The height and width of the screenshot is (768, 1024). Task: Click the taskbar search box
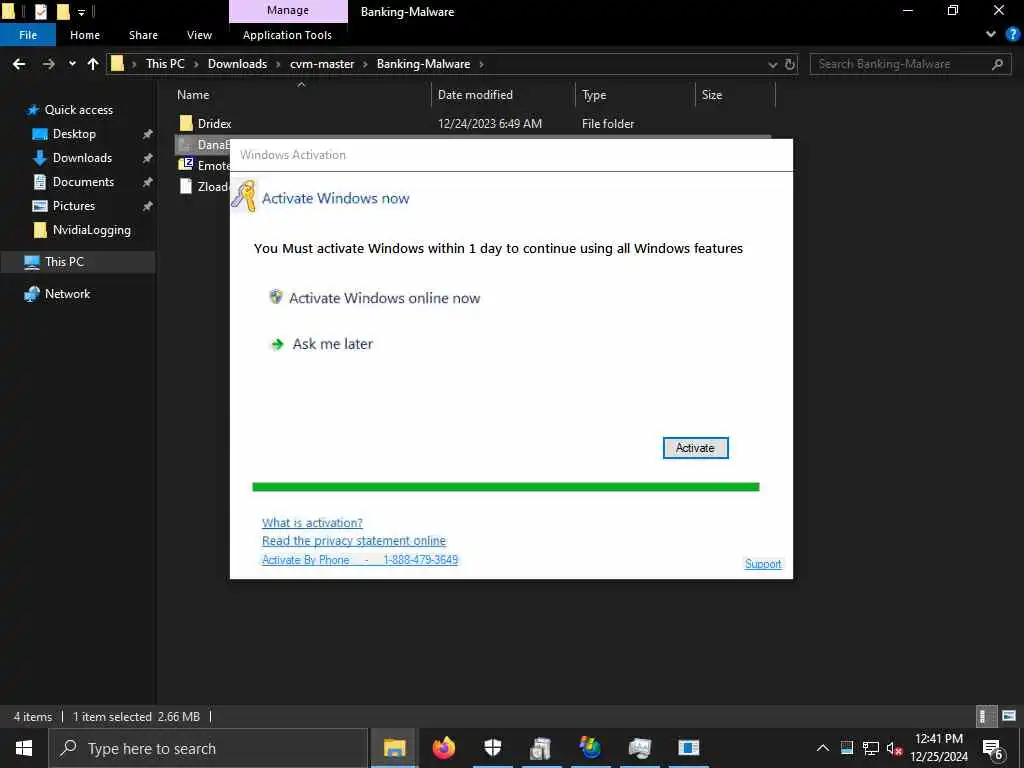coord(209,748)
